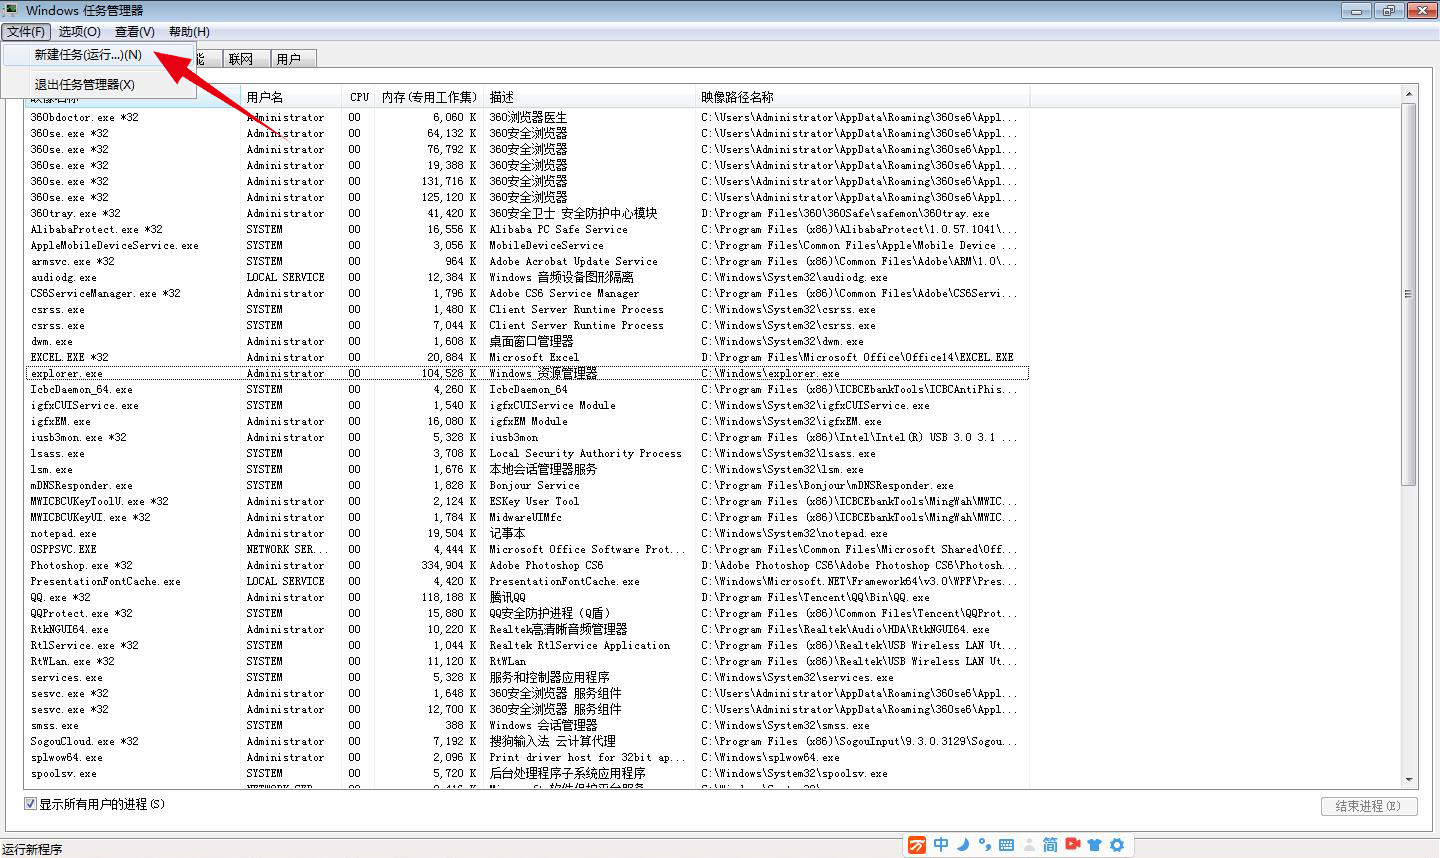Image resolution: width=1440 pixels, height=858 pixels.
Task: Toggle the 中 Chinese/English mode icon
Action: point(941,845)
